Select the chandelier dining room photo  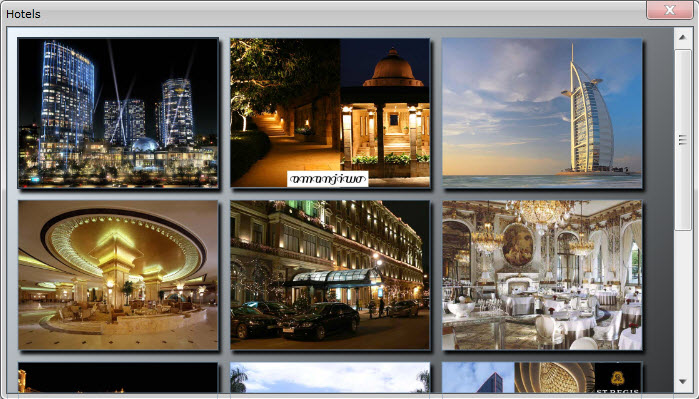point(542,275)
